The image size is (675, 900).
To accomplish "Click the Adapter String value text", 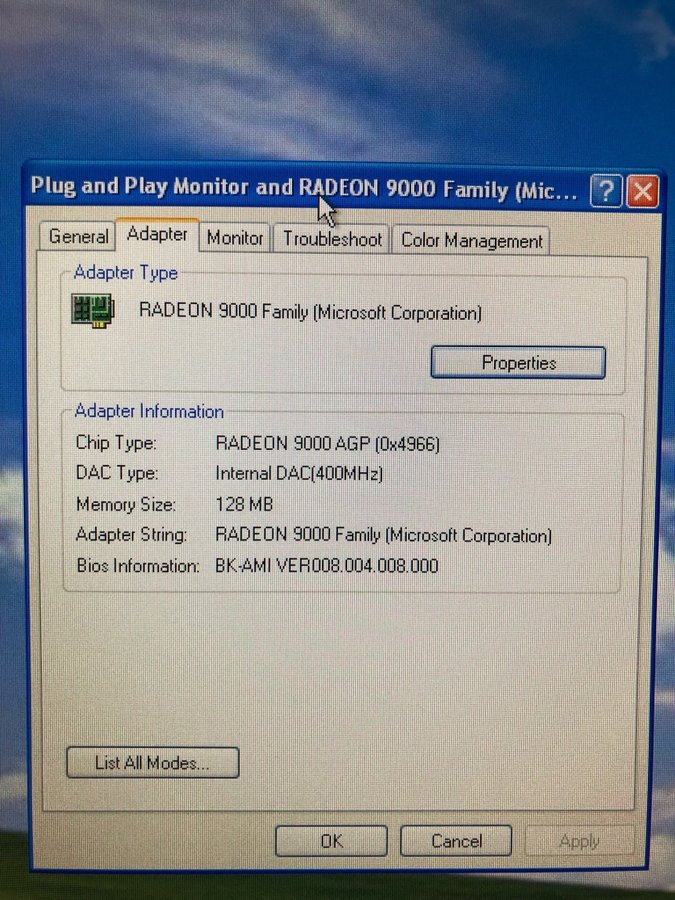I will point(383,536).
